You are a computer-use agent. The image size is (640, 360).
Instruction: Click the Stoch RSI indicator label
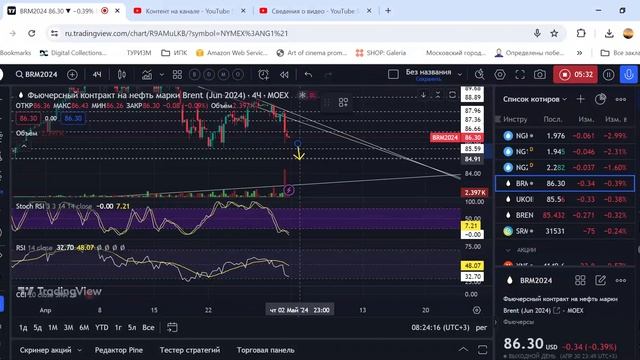point(29,206)
